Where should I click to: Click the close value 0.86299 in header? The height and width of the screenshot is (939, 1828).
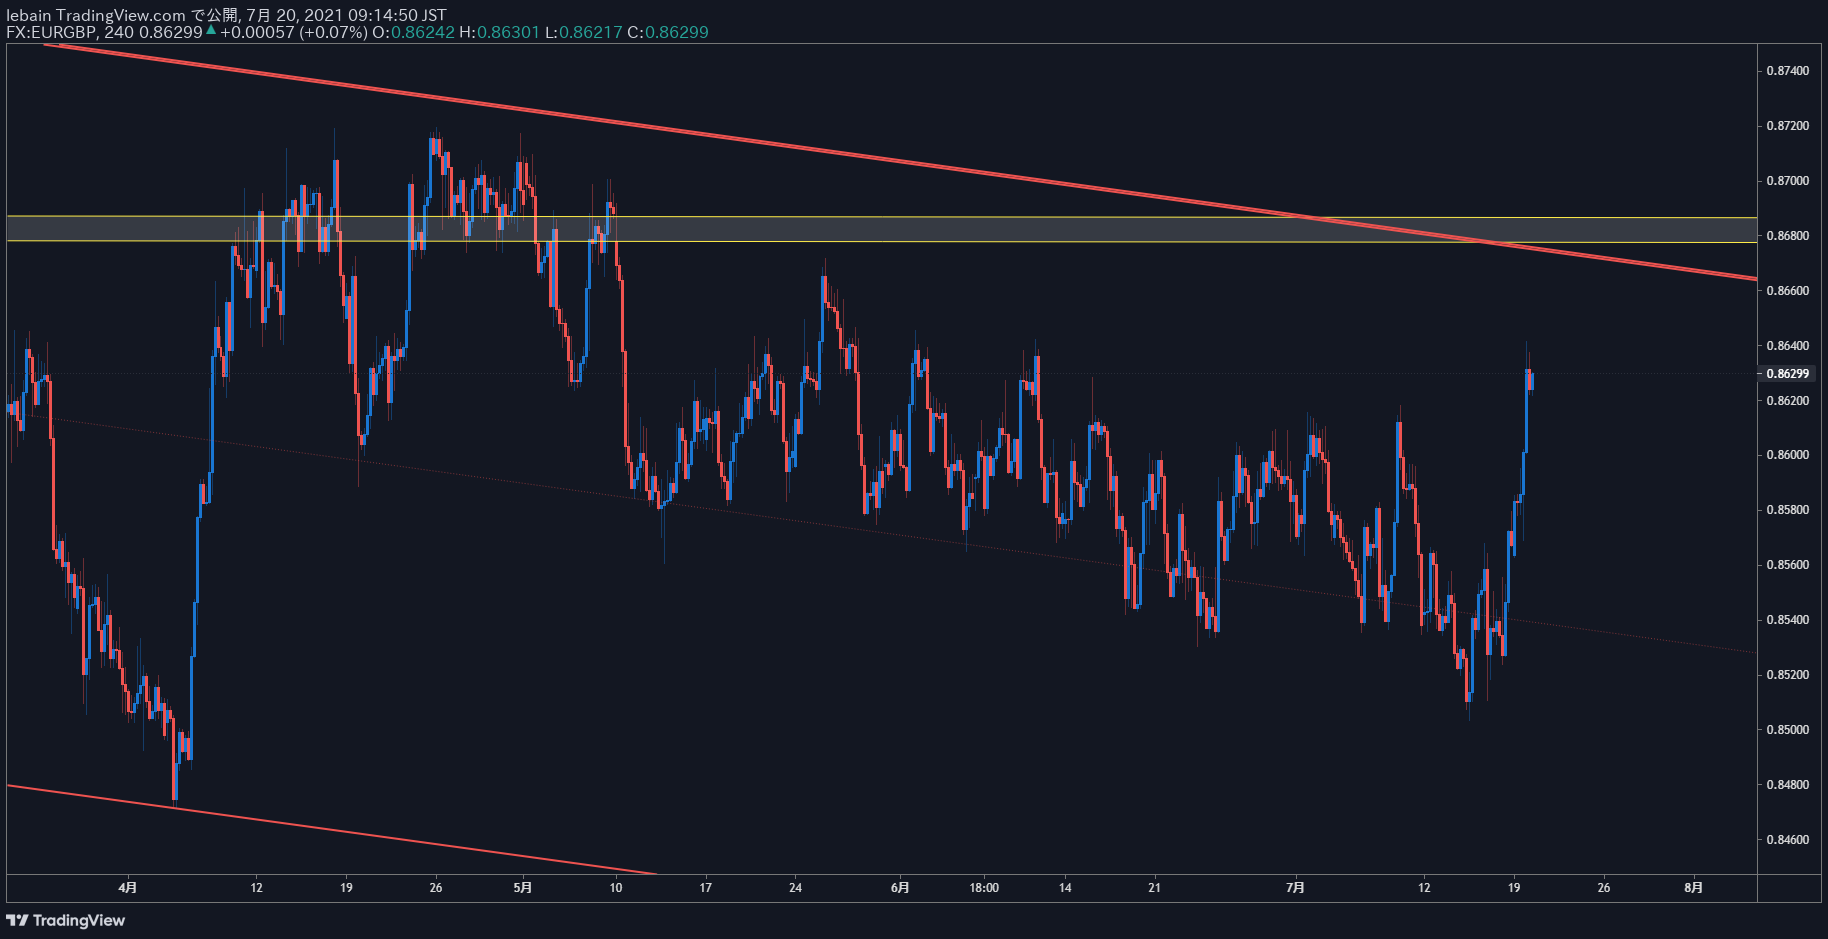click(677, 32)
